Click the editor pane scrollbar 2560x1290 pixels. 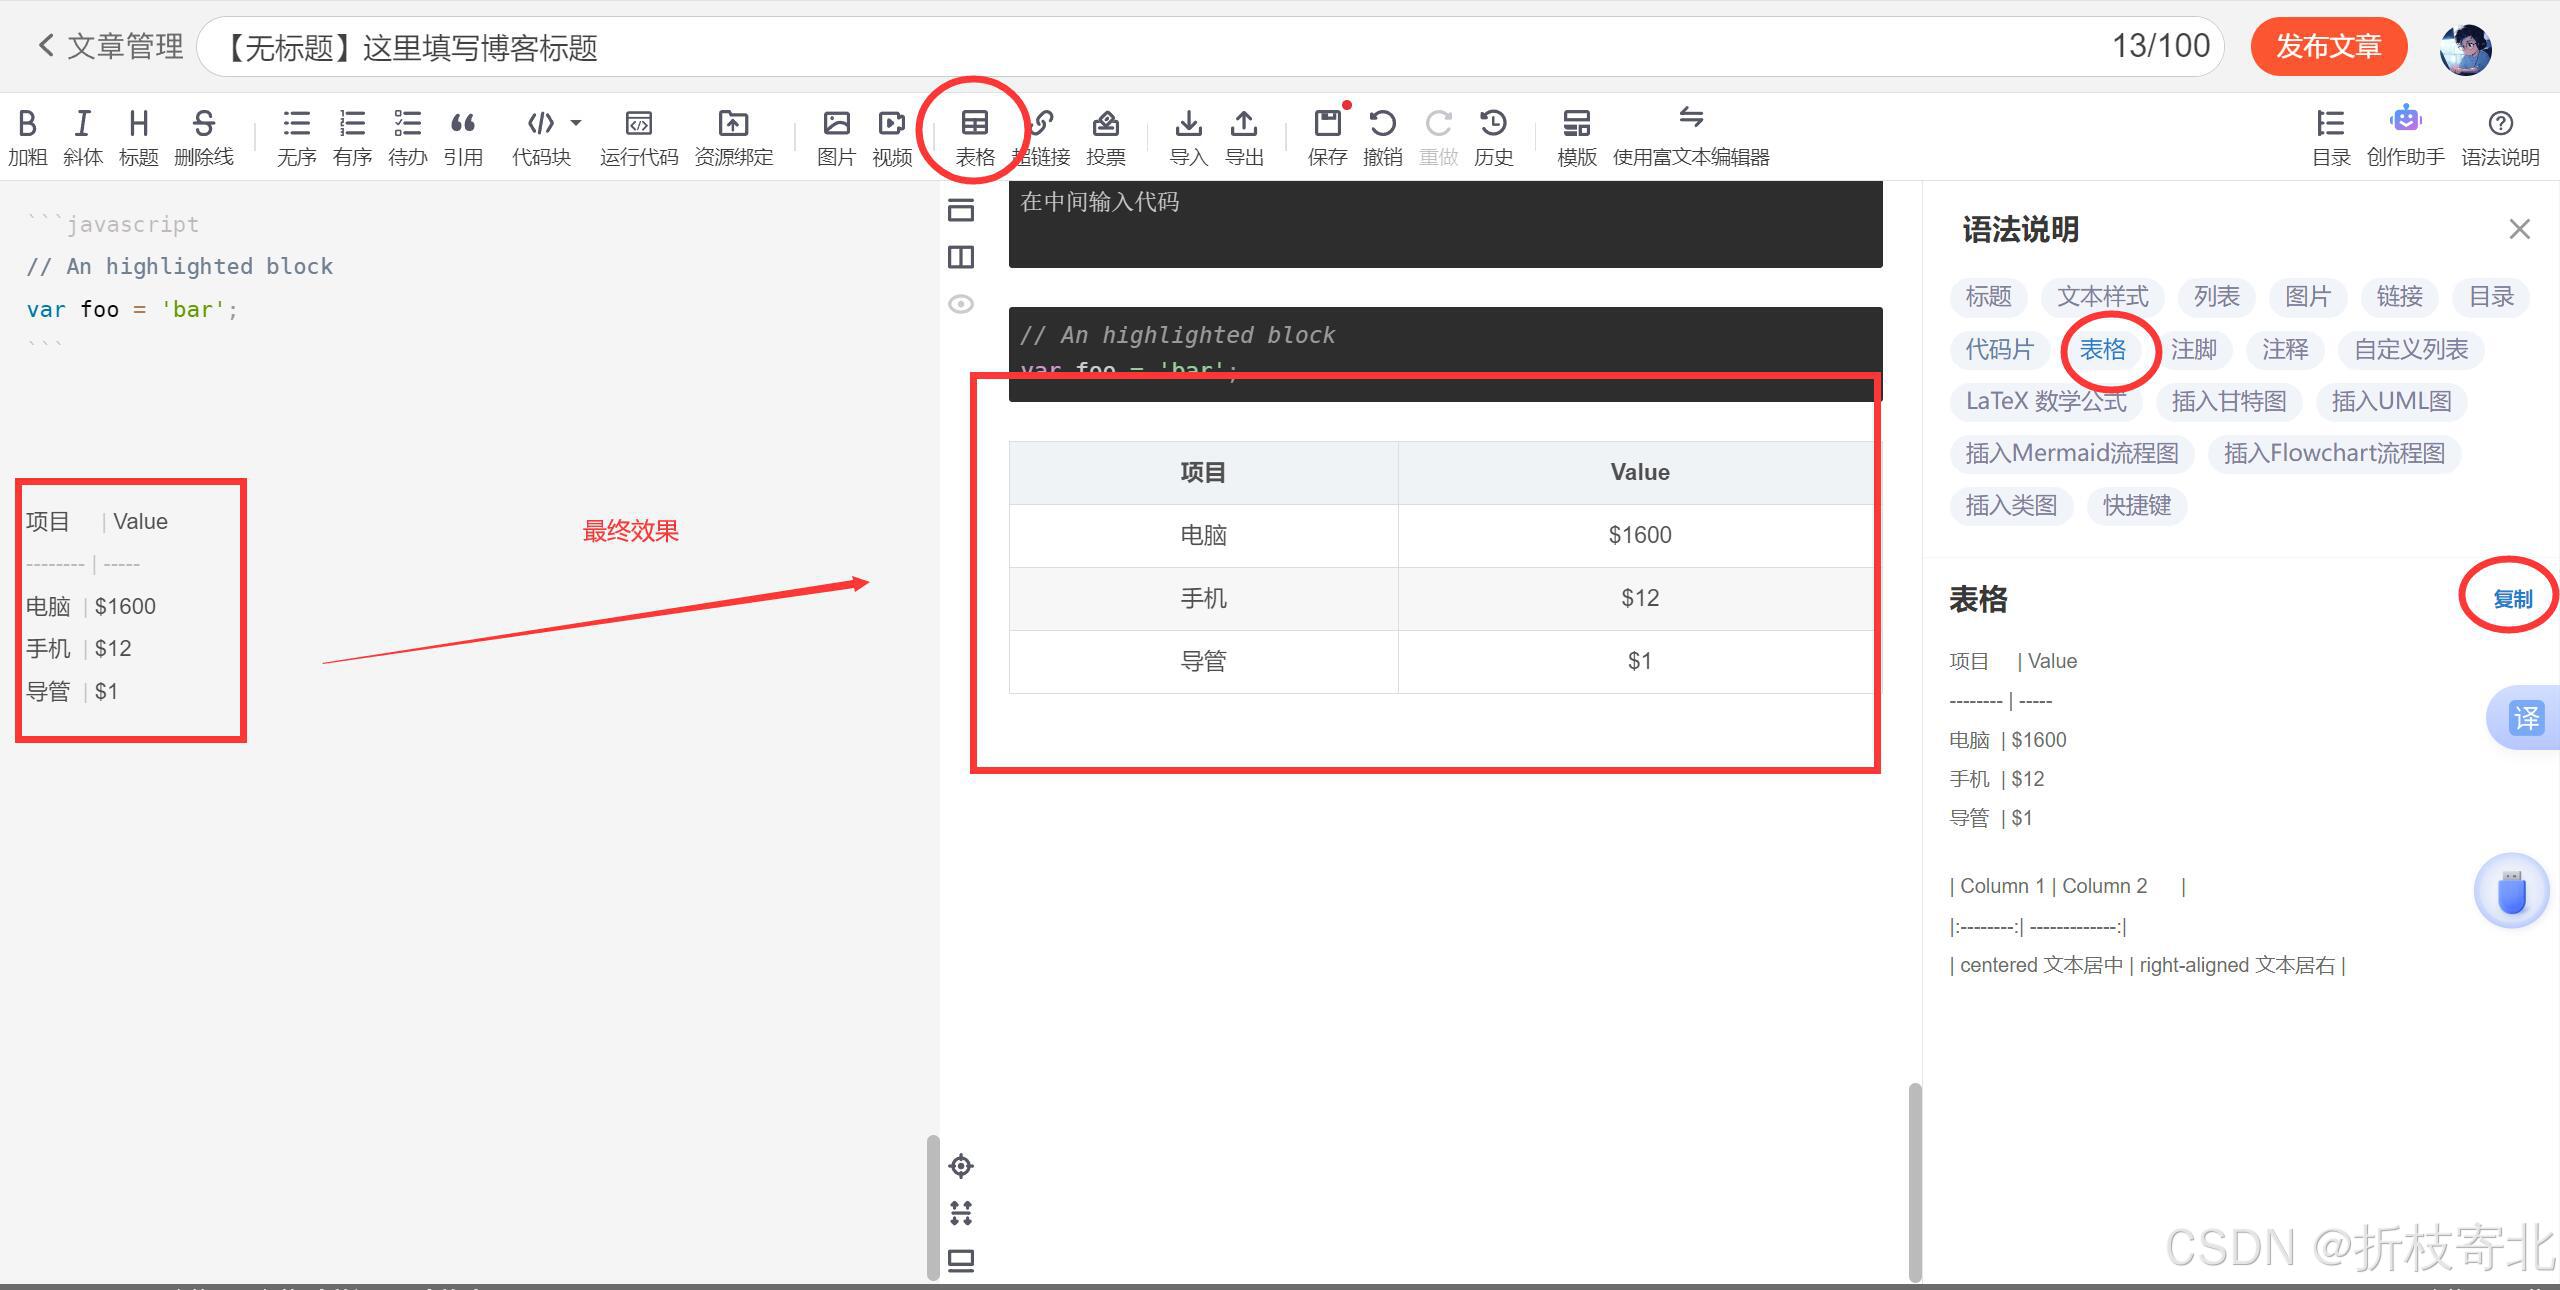933,1207
